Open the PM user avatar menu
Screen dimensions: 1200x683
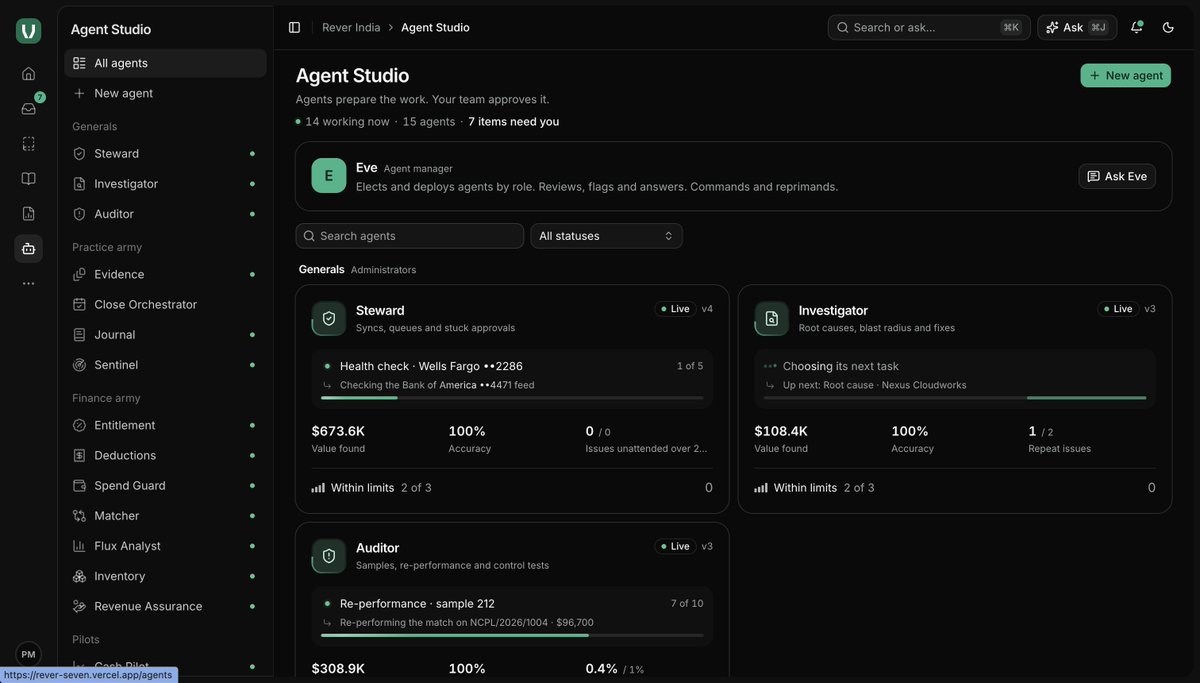28,654
